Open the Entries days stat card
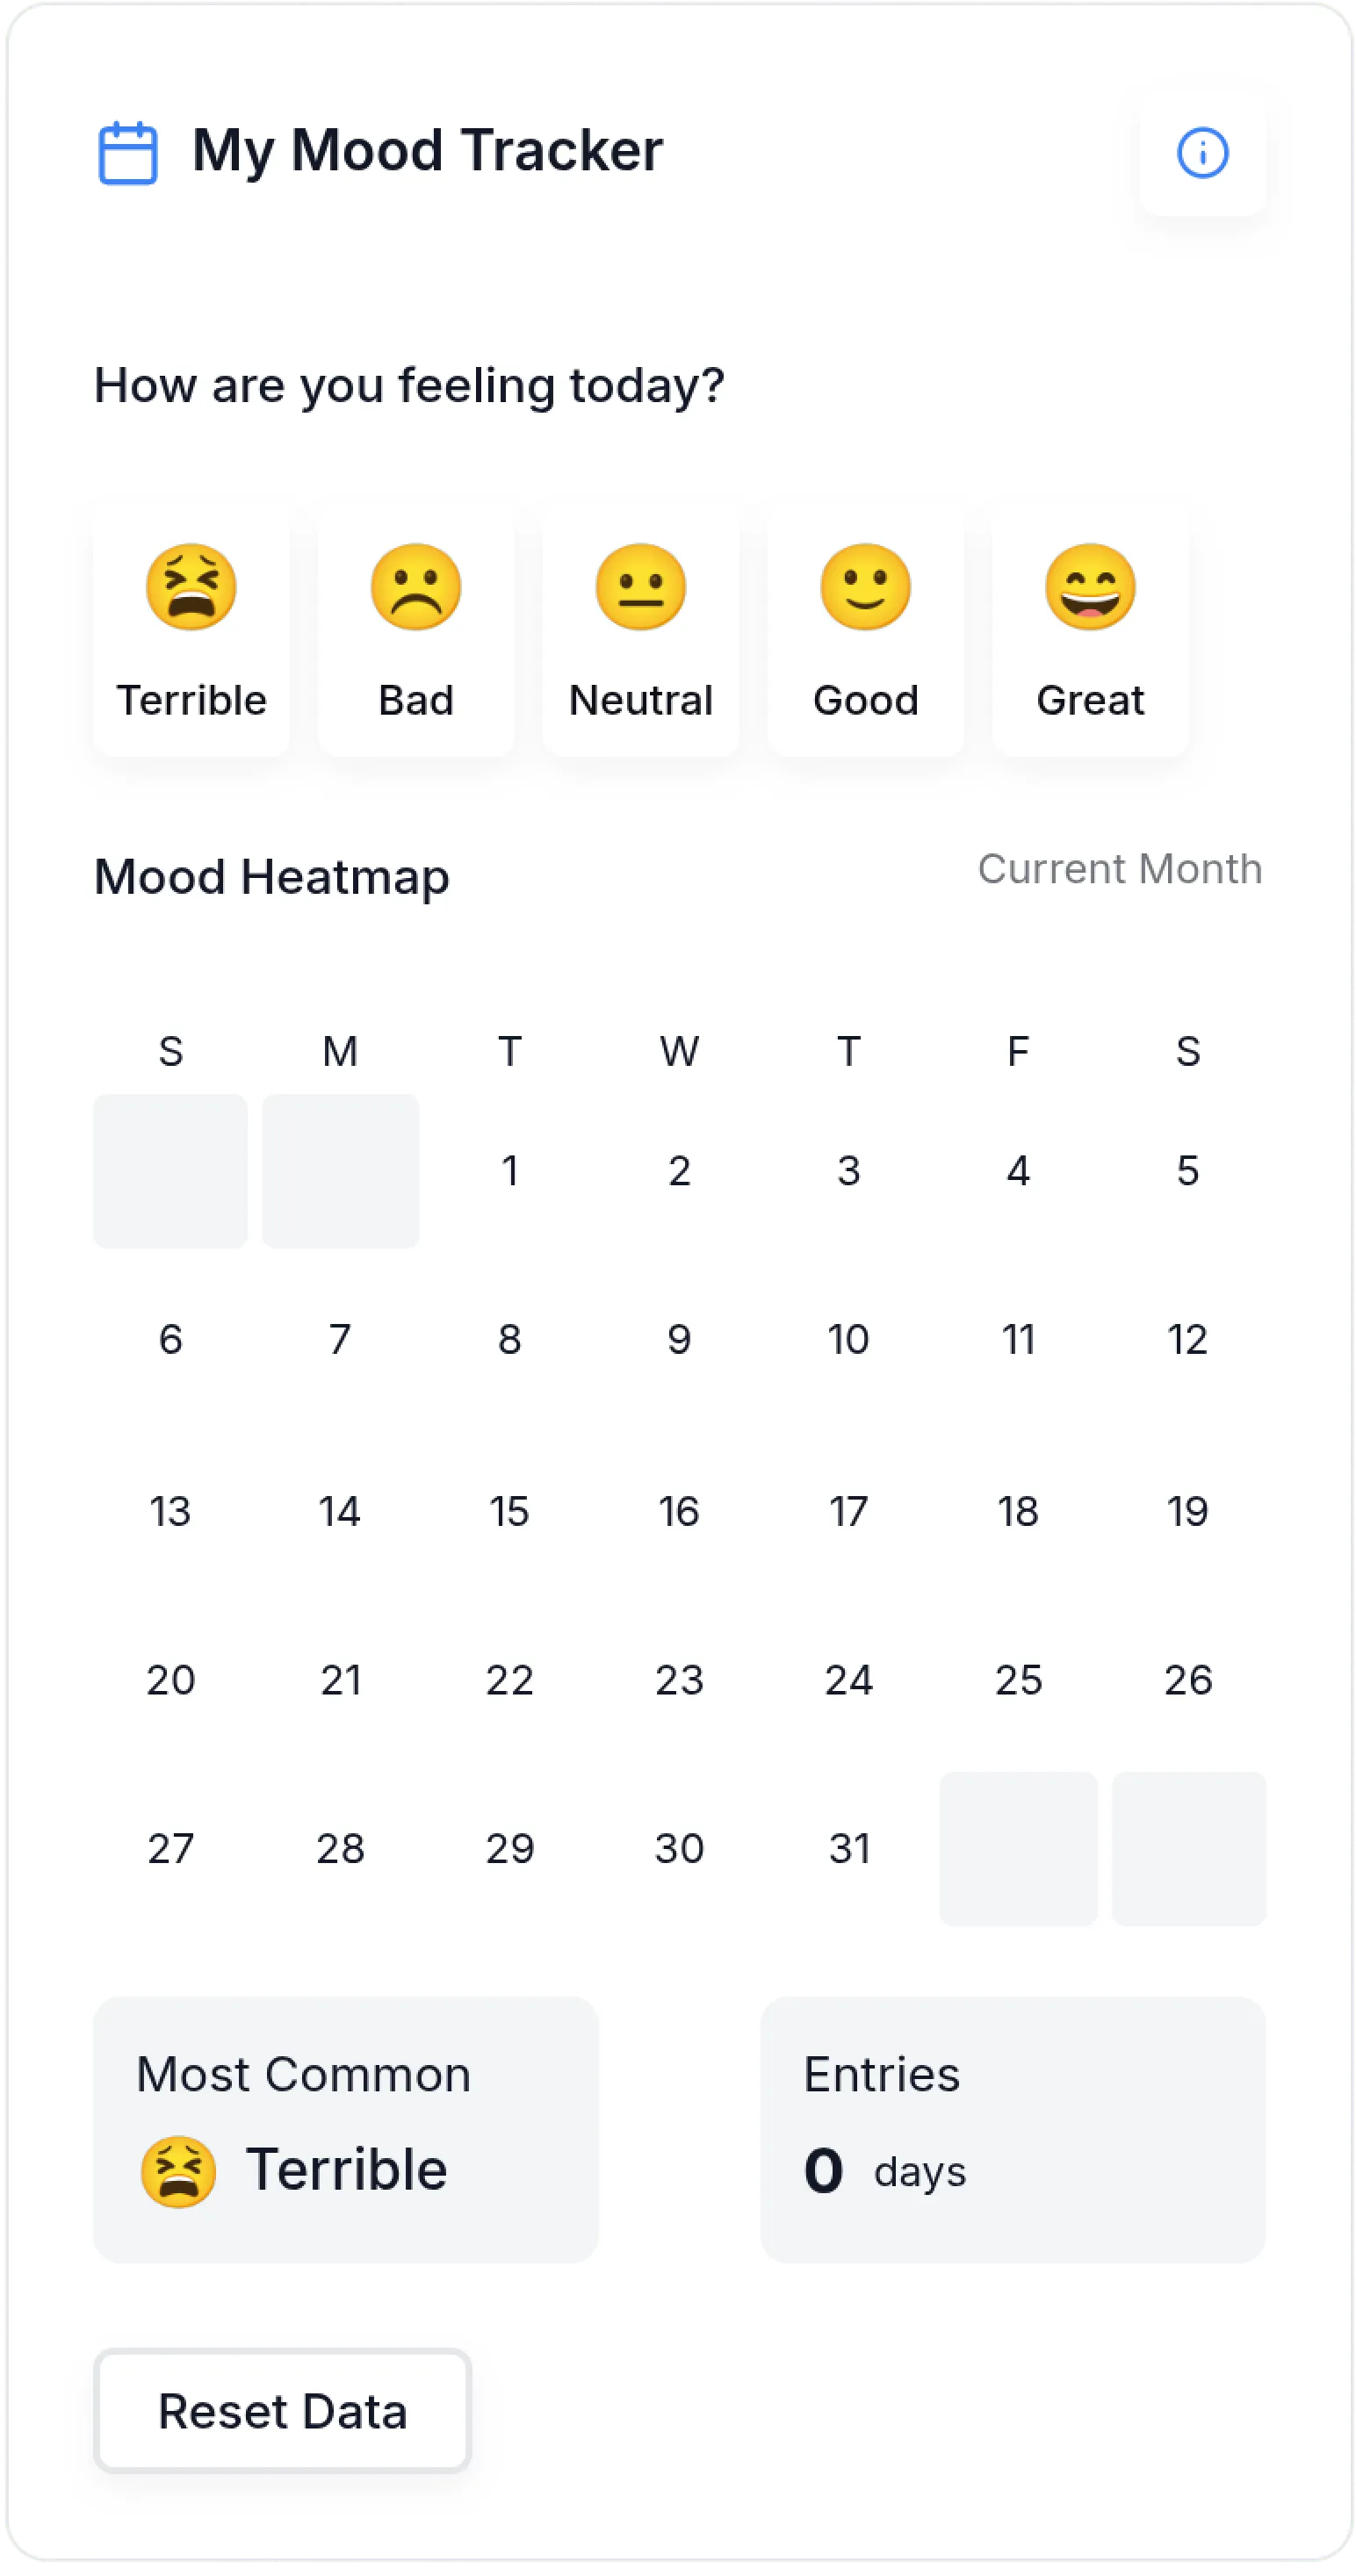1356x2576 pixels. pos(1012,2129)
